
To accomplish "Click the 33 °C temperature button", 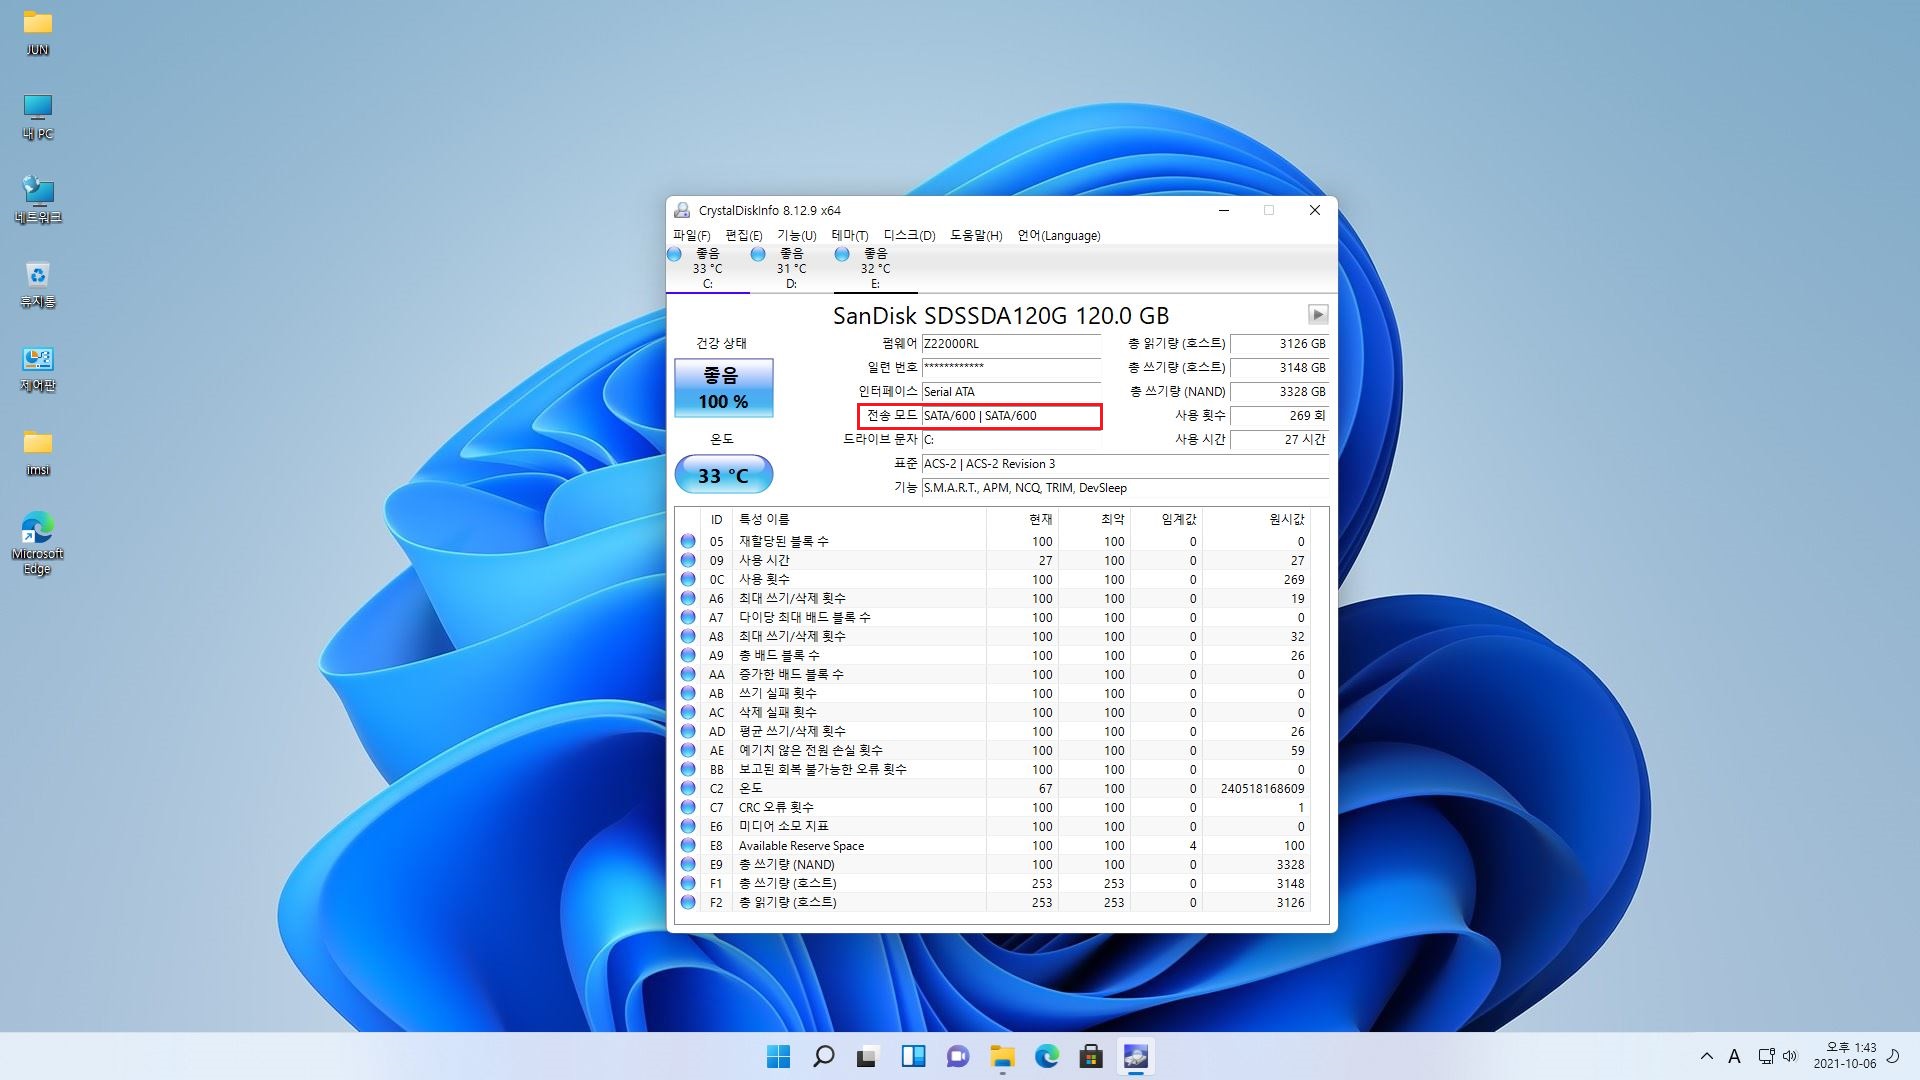I will click(723, 475).
